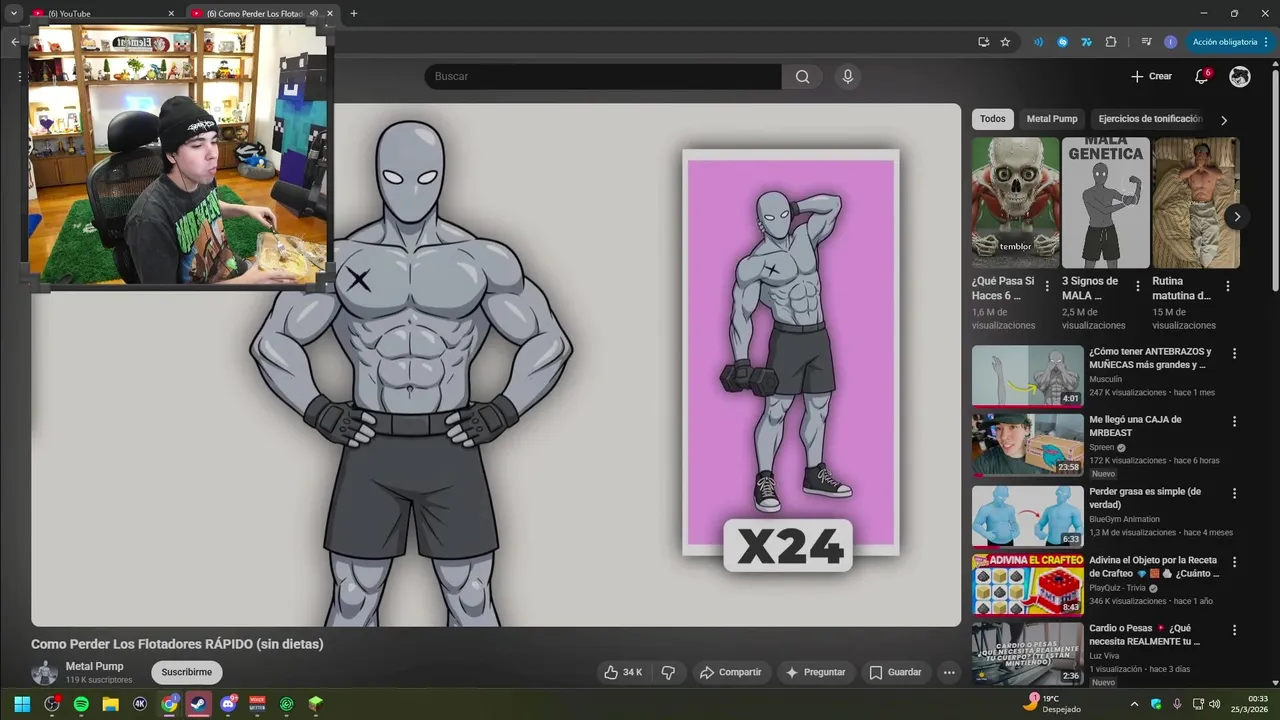The image size is (1280, 720).
Task: Open Spotify from the taskbar
Action: (81, 704)
